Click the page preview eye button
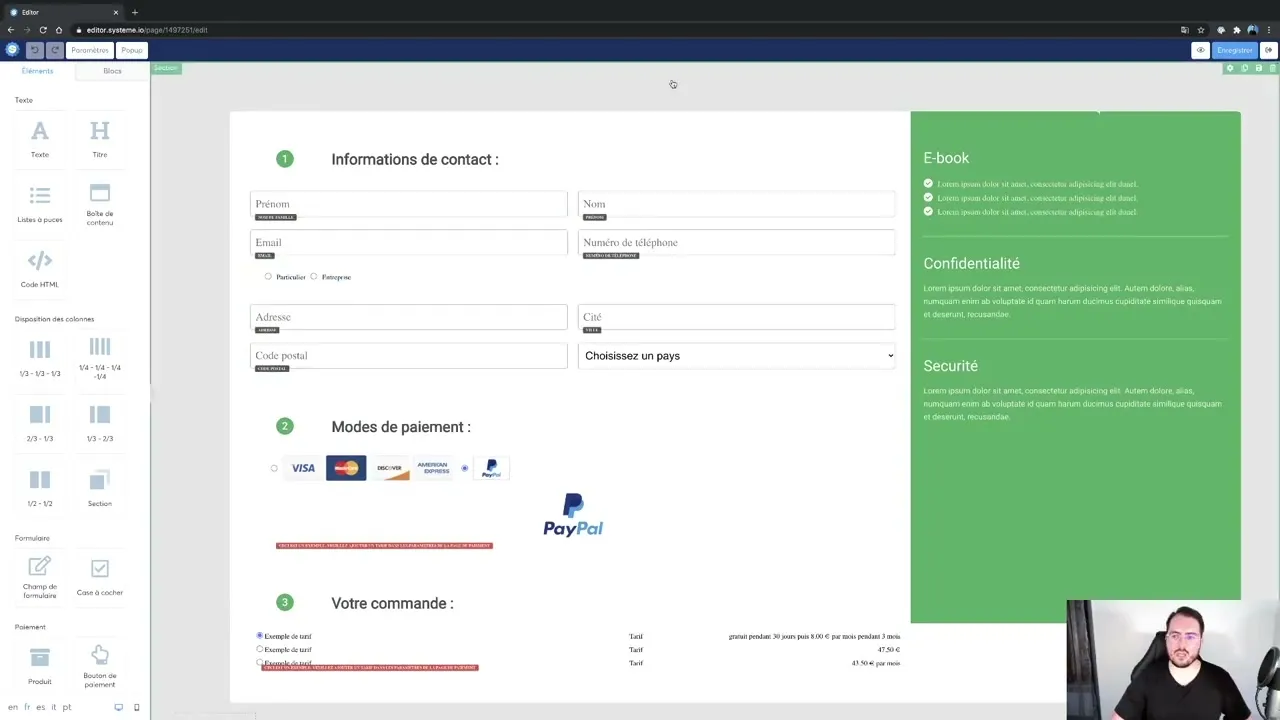Screen dimensions: 1280x720 [1199, 50]
